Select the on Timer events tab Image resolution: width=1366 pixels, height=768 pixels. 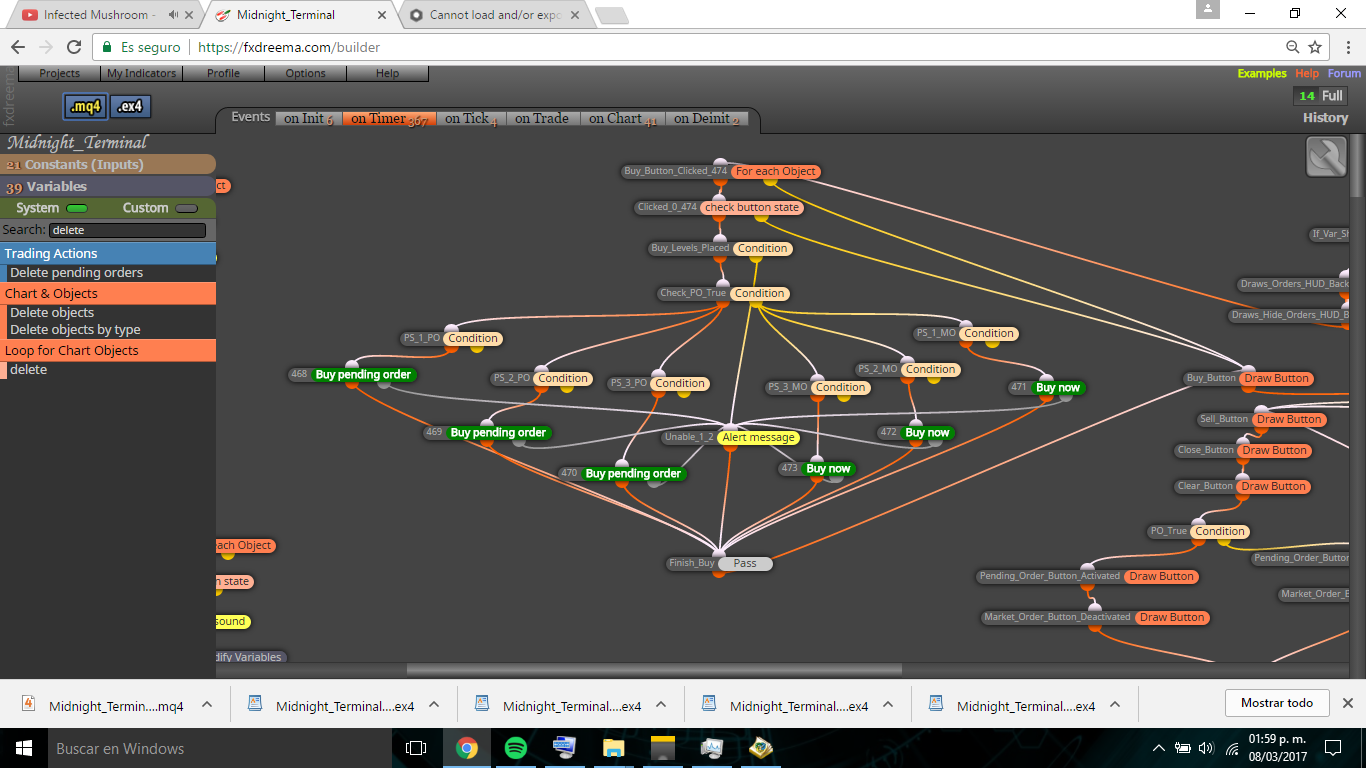pyautogui.click(x=388, y=118)
